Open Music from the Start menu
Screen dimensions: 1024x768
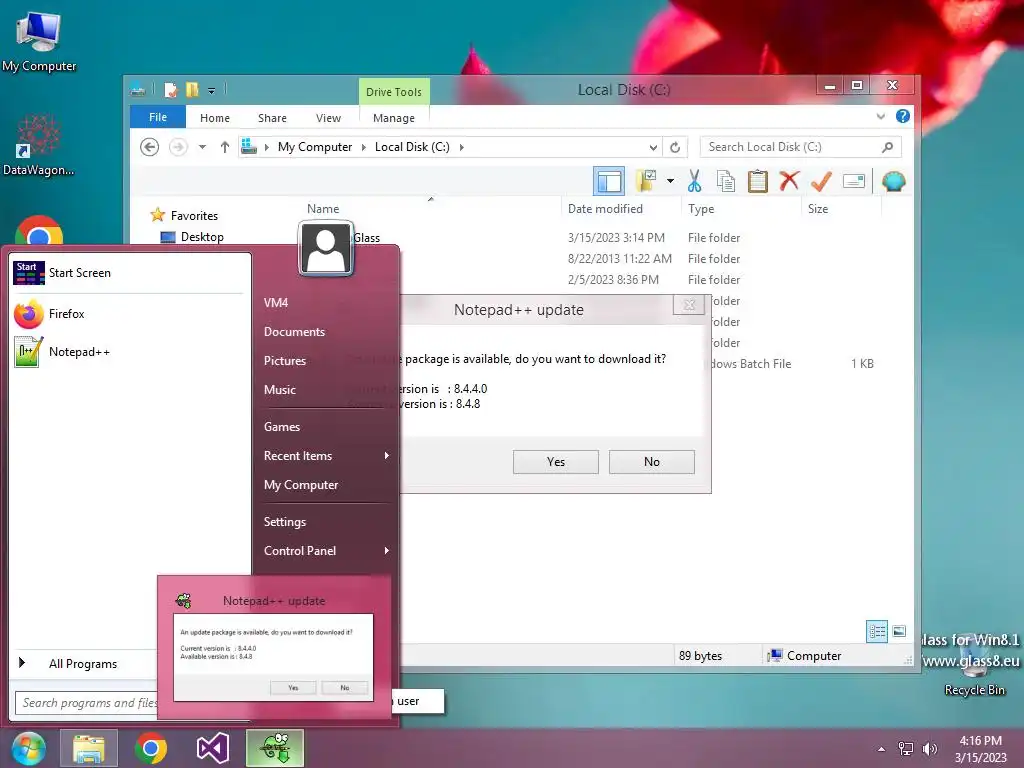pyautogui.click(x=280, y=390)
